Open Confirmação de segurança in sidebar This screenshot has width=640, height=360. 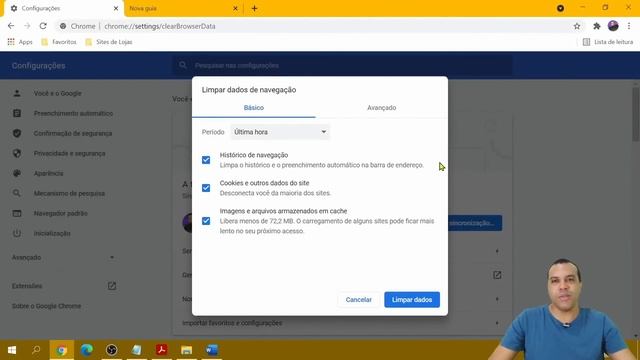(73, 133)
